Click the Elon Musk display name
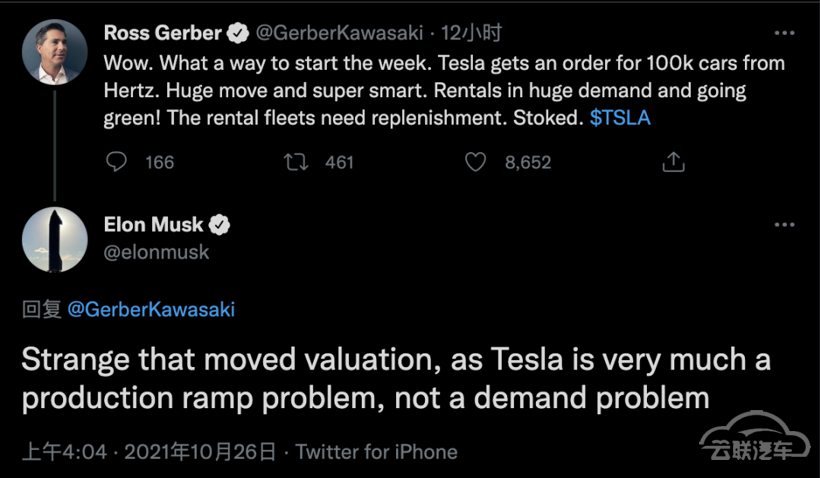The image size is (820, 478). 153,225
